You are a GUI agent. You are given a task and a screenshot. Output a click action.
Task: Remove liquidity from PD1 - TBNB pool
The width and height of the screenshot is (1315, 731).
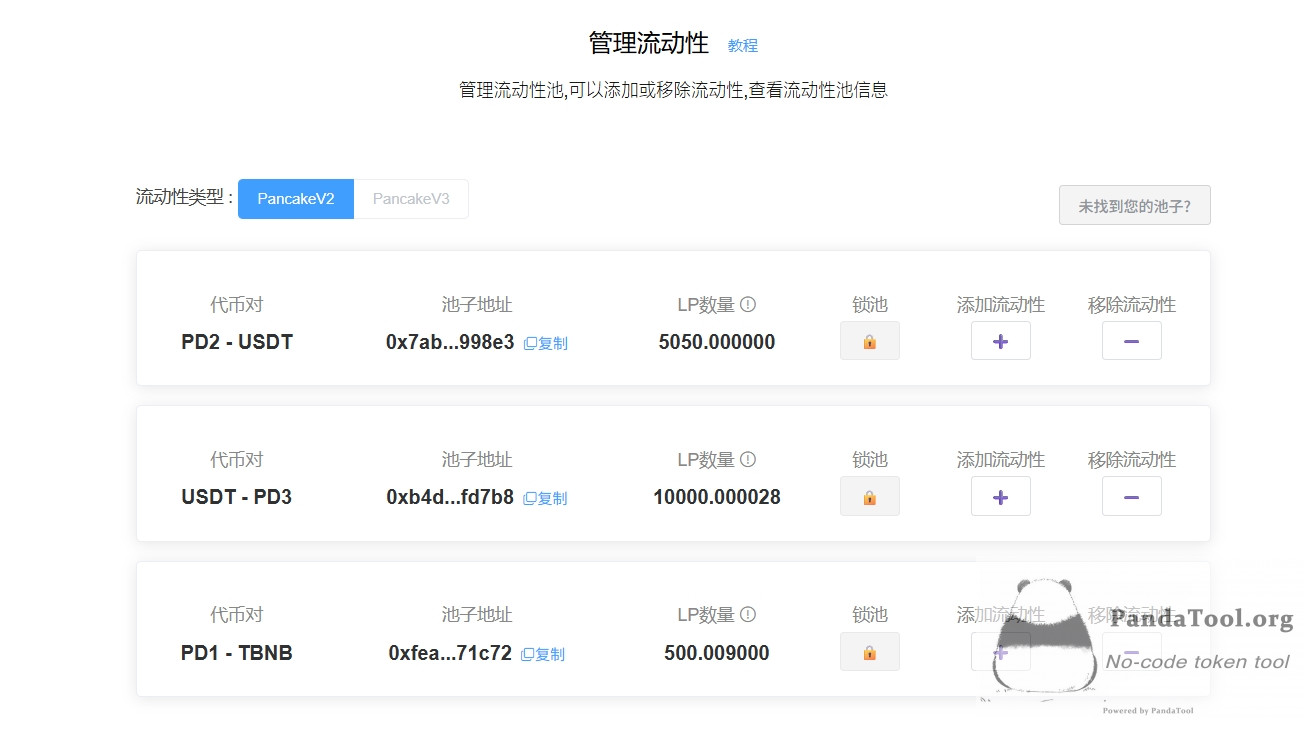1131,652
